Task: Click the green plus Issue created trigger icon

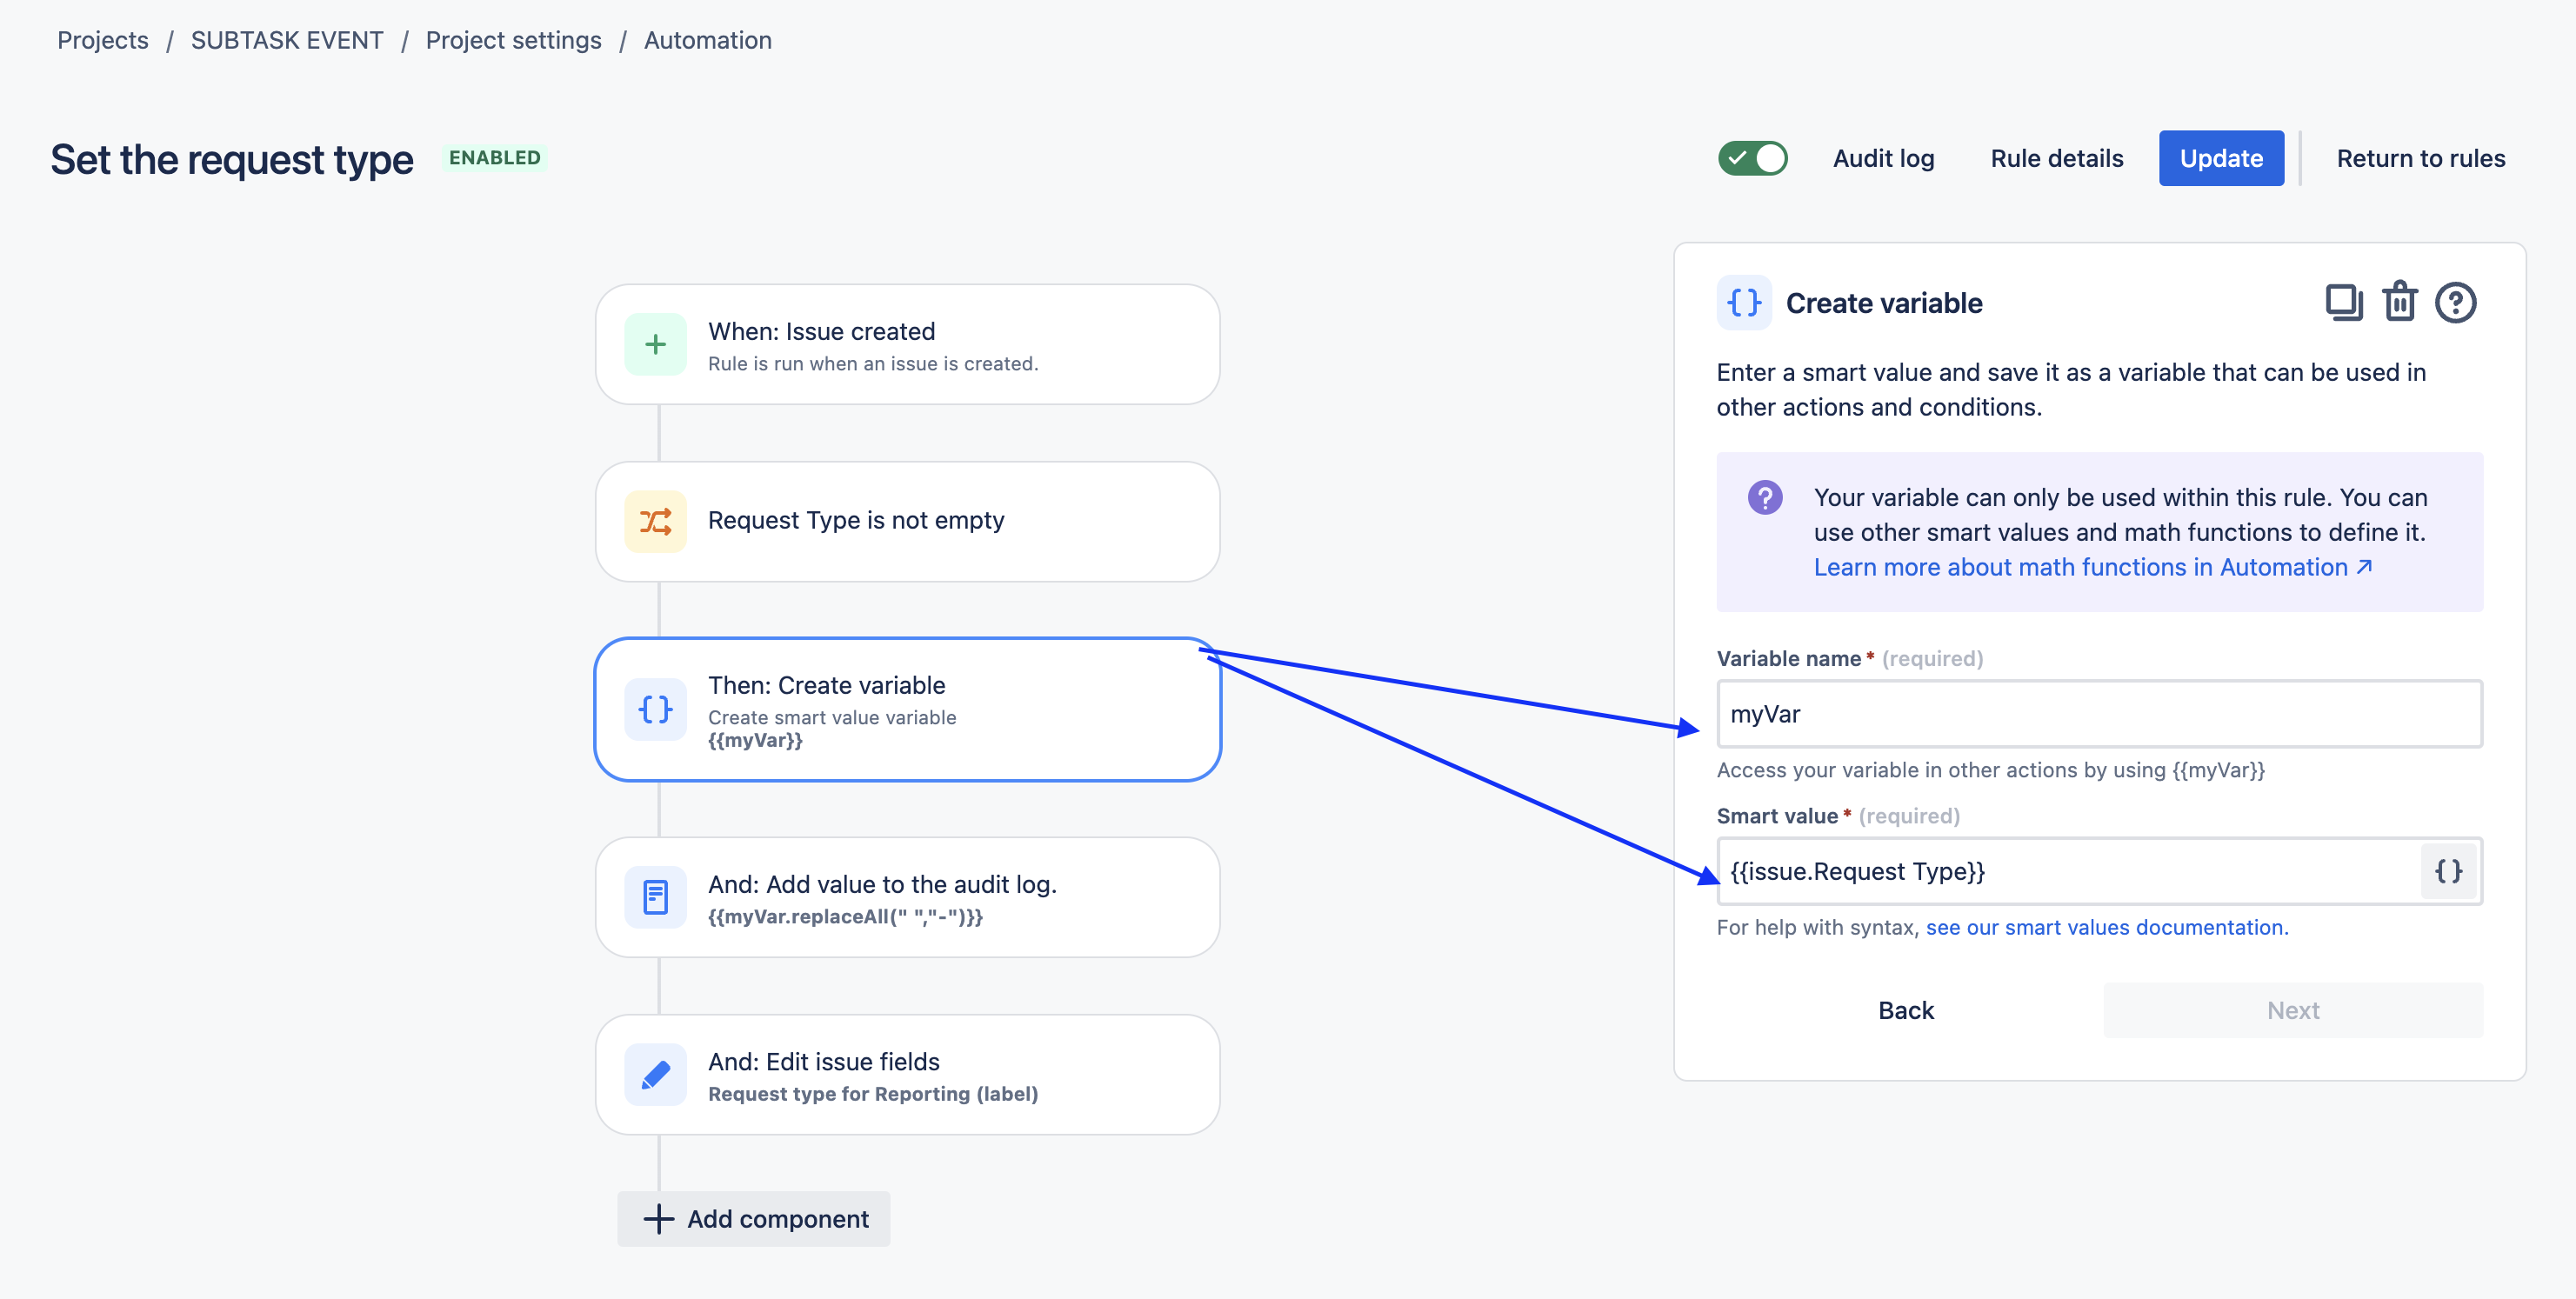Action: point(655,344)
